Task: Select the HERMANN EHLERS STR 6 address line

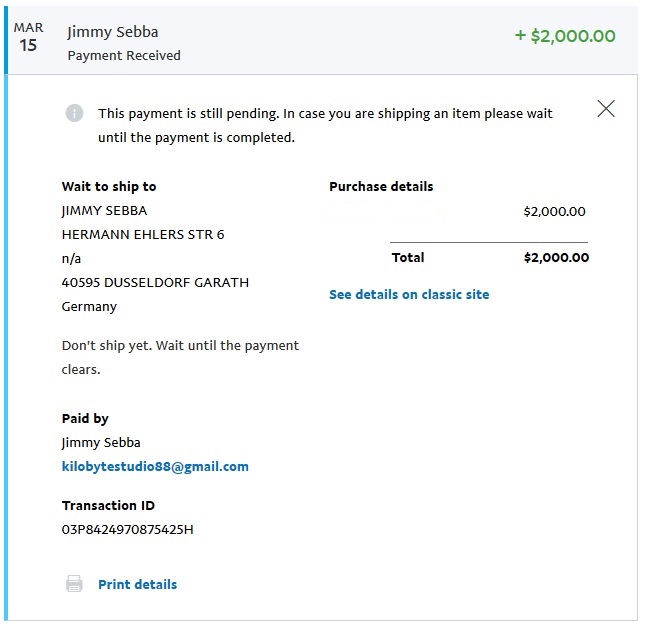Action: click(x=143, y=234)
